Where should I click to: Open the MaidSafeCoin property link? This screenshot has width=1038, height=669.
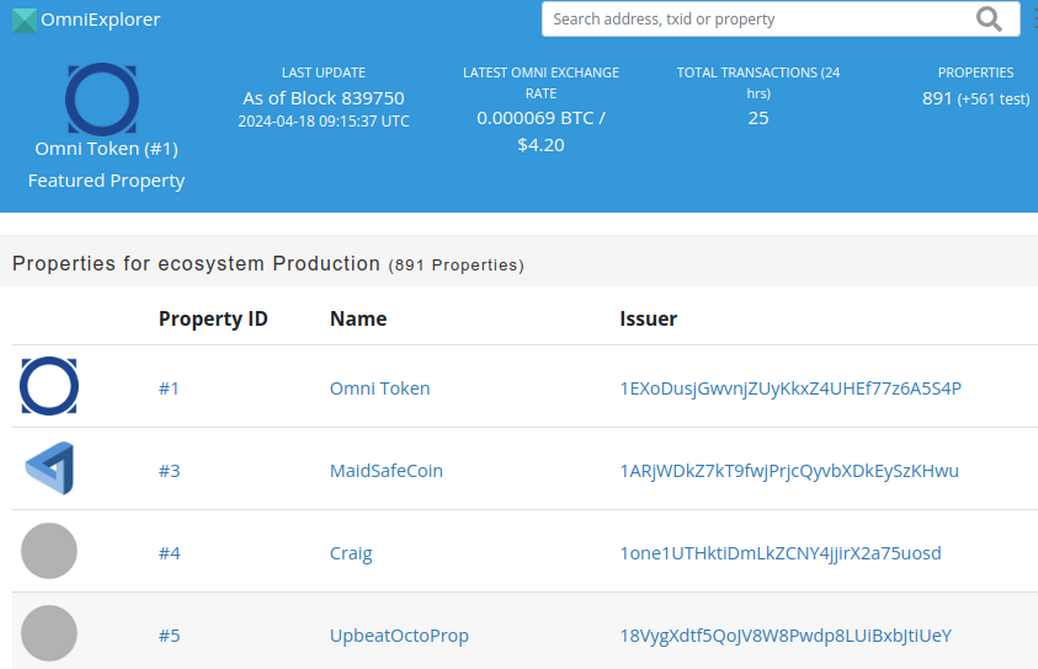(387, 471)
